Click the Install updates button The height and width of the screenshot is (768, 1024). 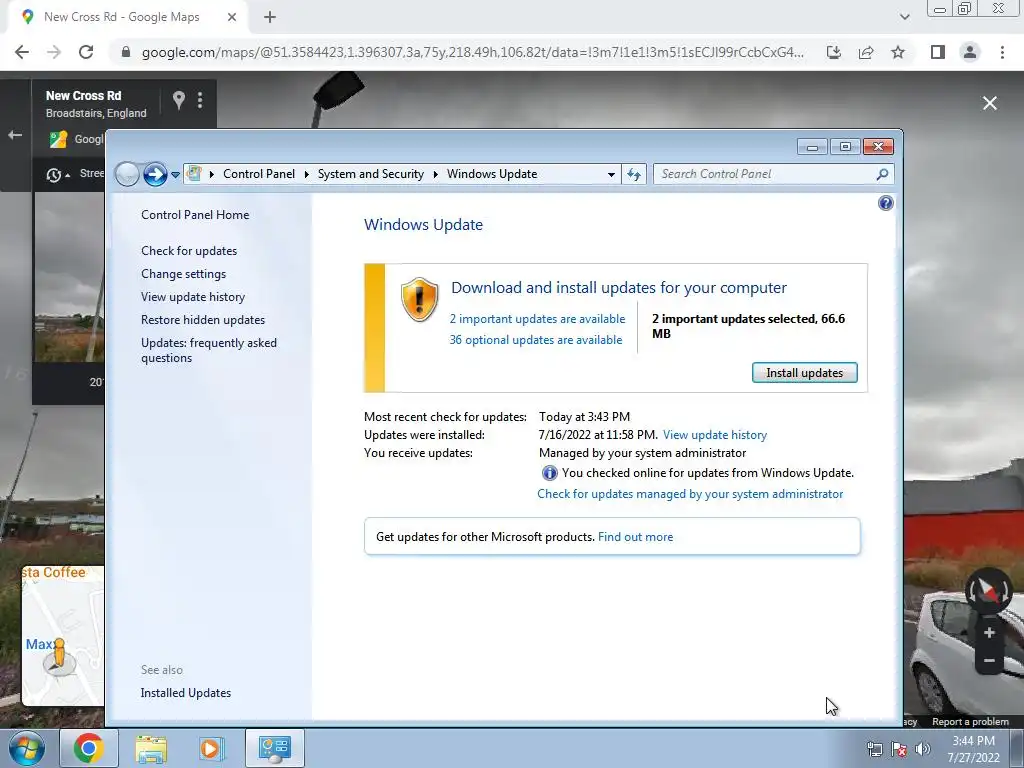coord(805,373)
